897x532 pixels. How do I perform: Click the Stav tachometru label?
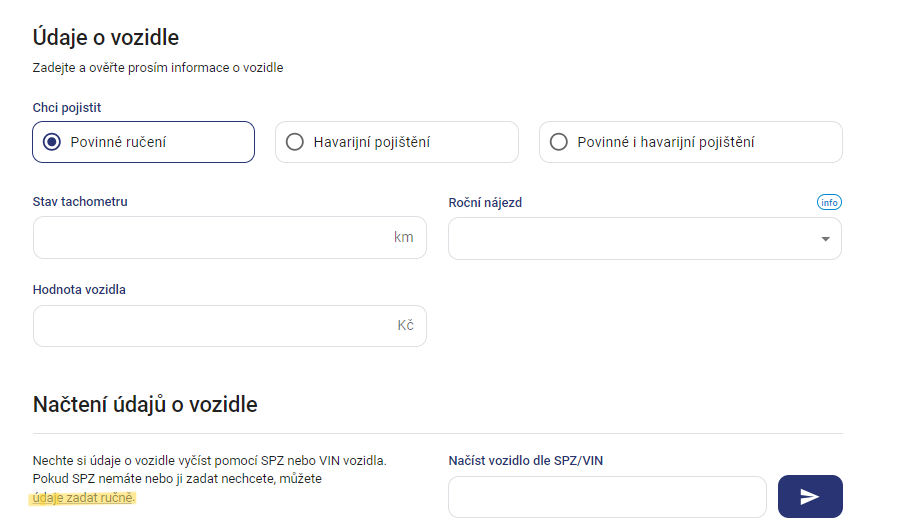pyautogui.click(x=80, y=201)
